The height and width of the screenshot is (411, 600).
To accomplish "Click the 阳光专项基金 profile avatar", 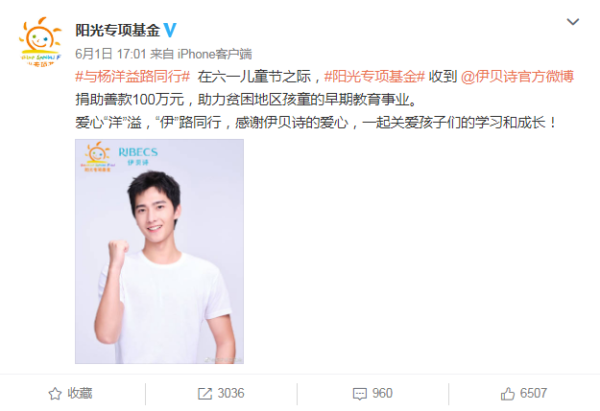I will tap(40, 41).
